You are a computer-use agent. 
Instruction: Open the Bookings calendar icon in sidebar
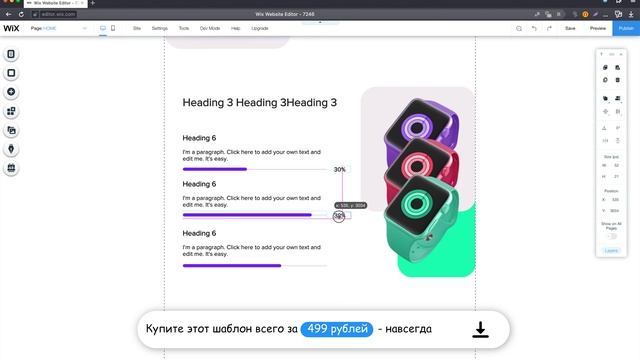[x=11, y=168]
